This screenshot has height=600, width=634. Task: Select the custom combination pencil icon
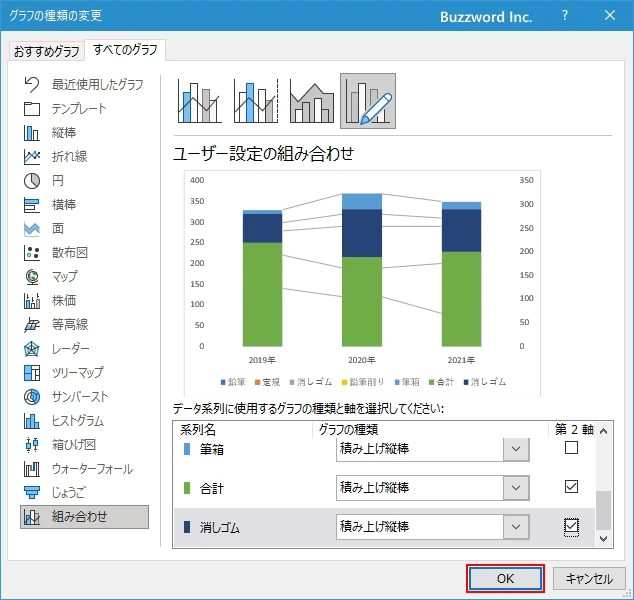367,100
